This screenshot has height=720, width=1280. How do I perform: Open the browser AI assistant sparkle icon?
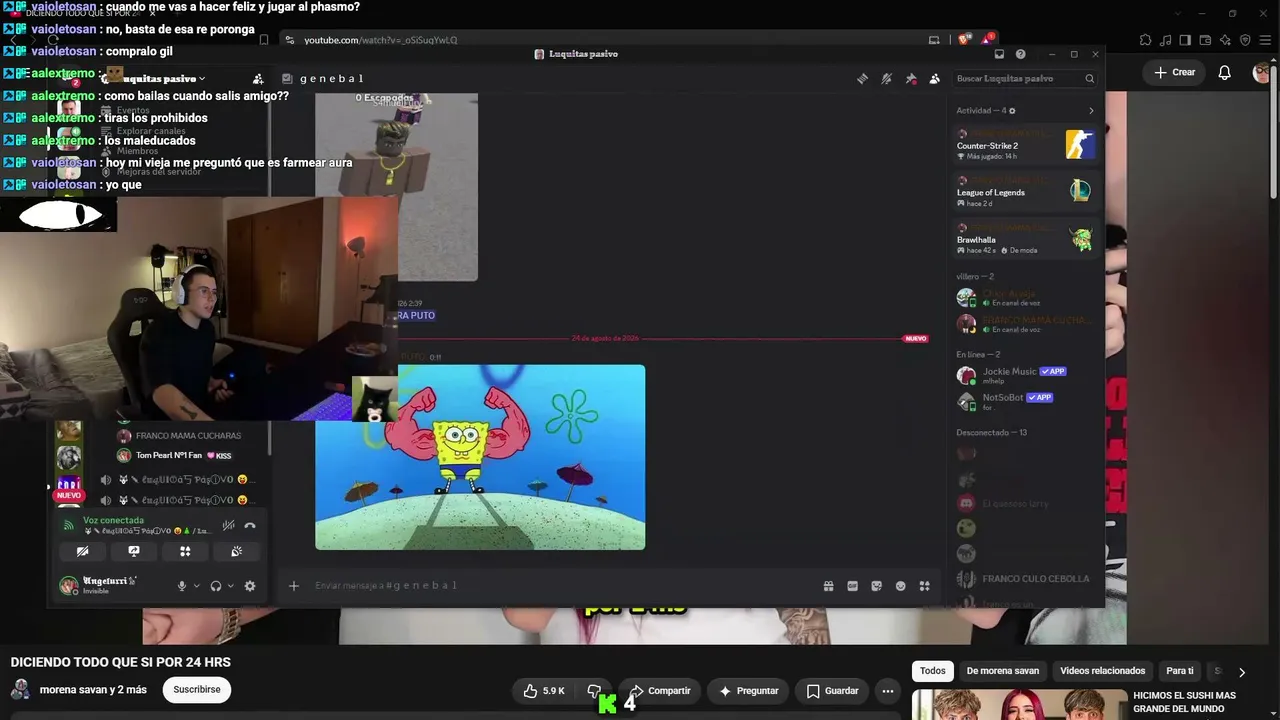pos(1225,40)
